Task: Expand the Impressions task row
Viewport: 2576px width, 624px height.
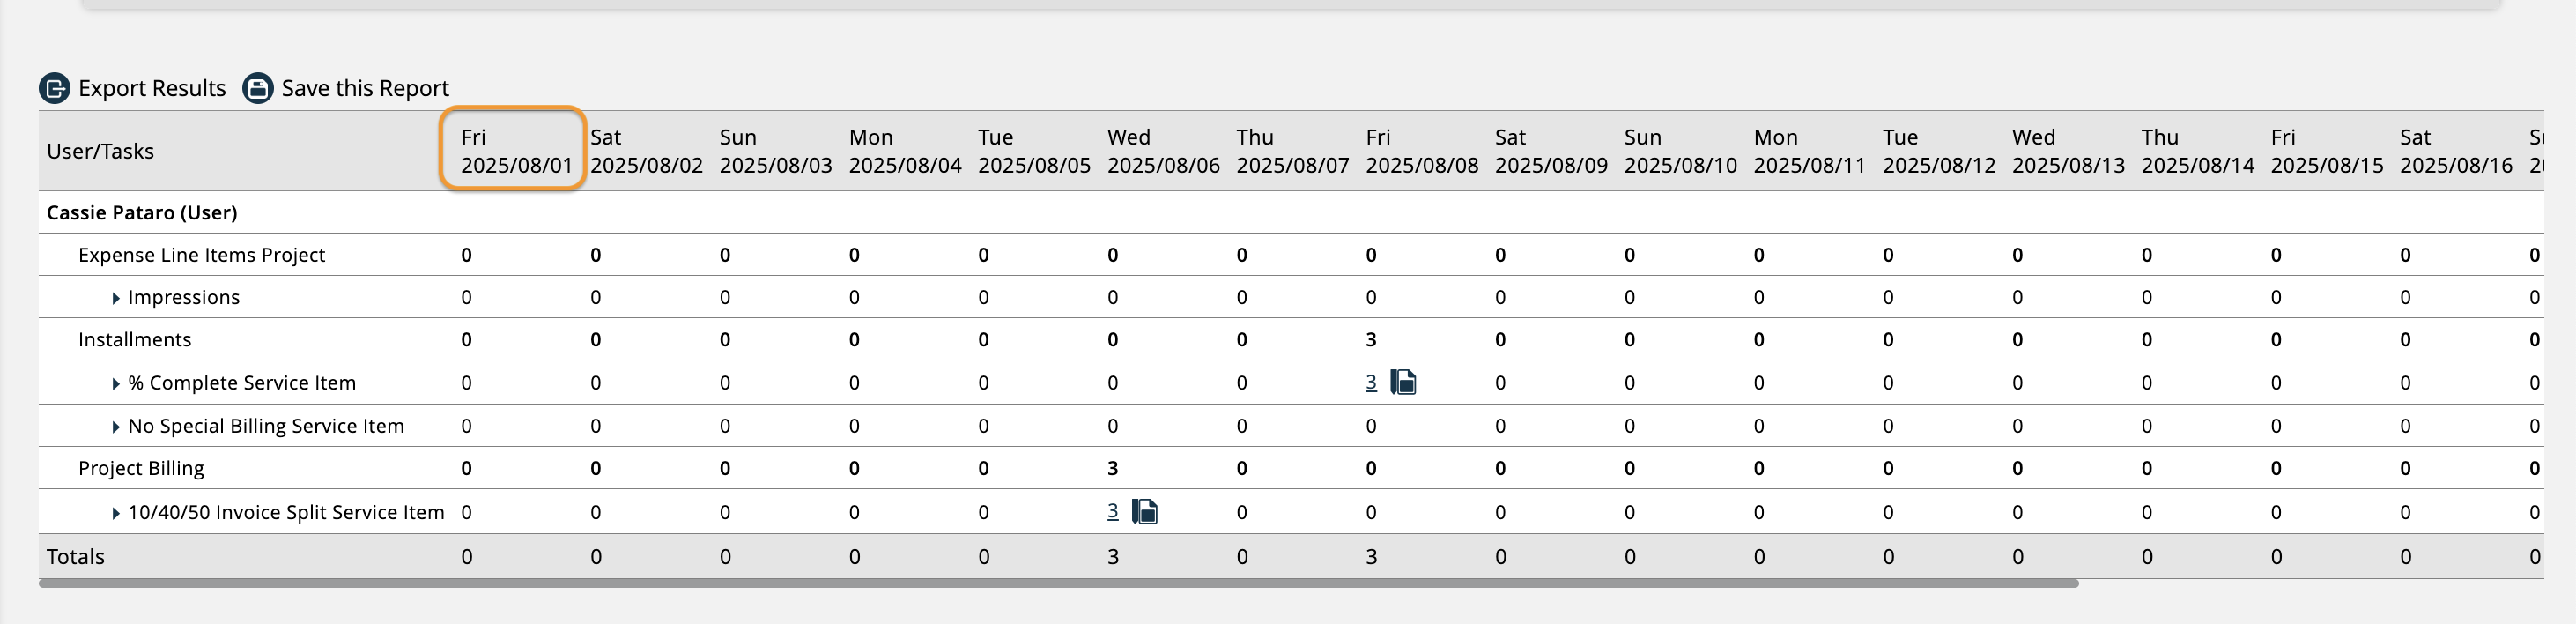Action: coord(115,297)
